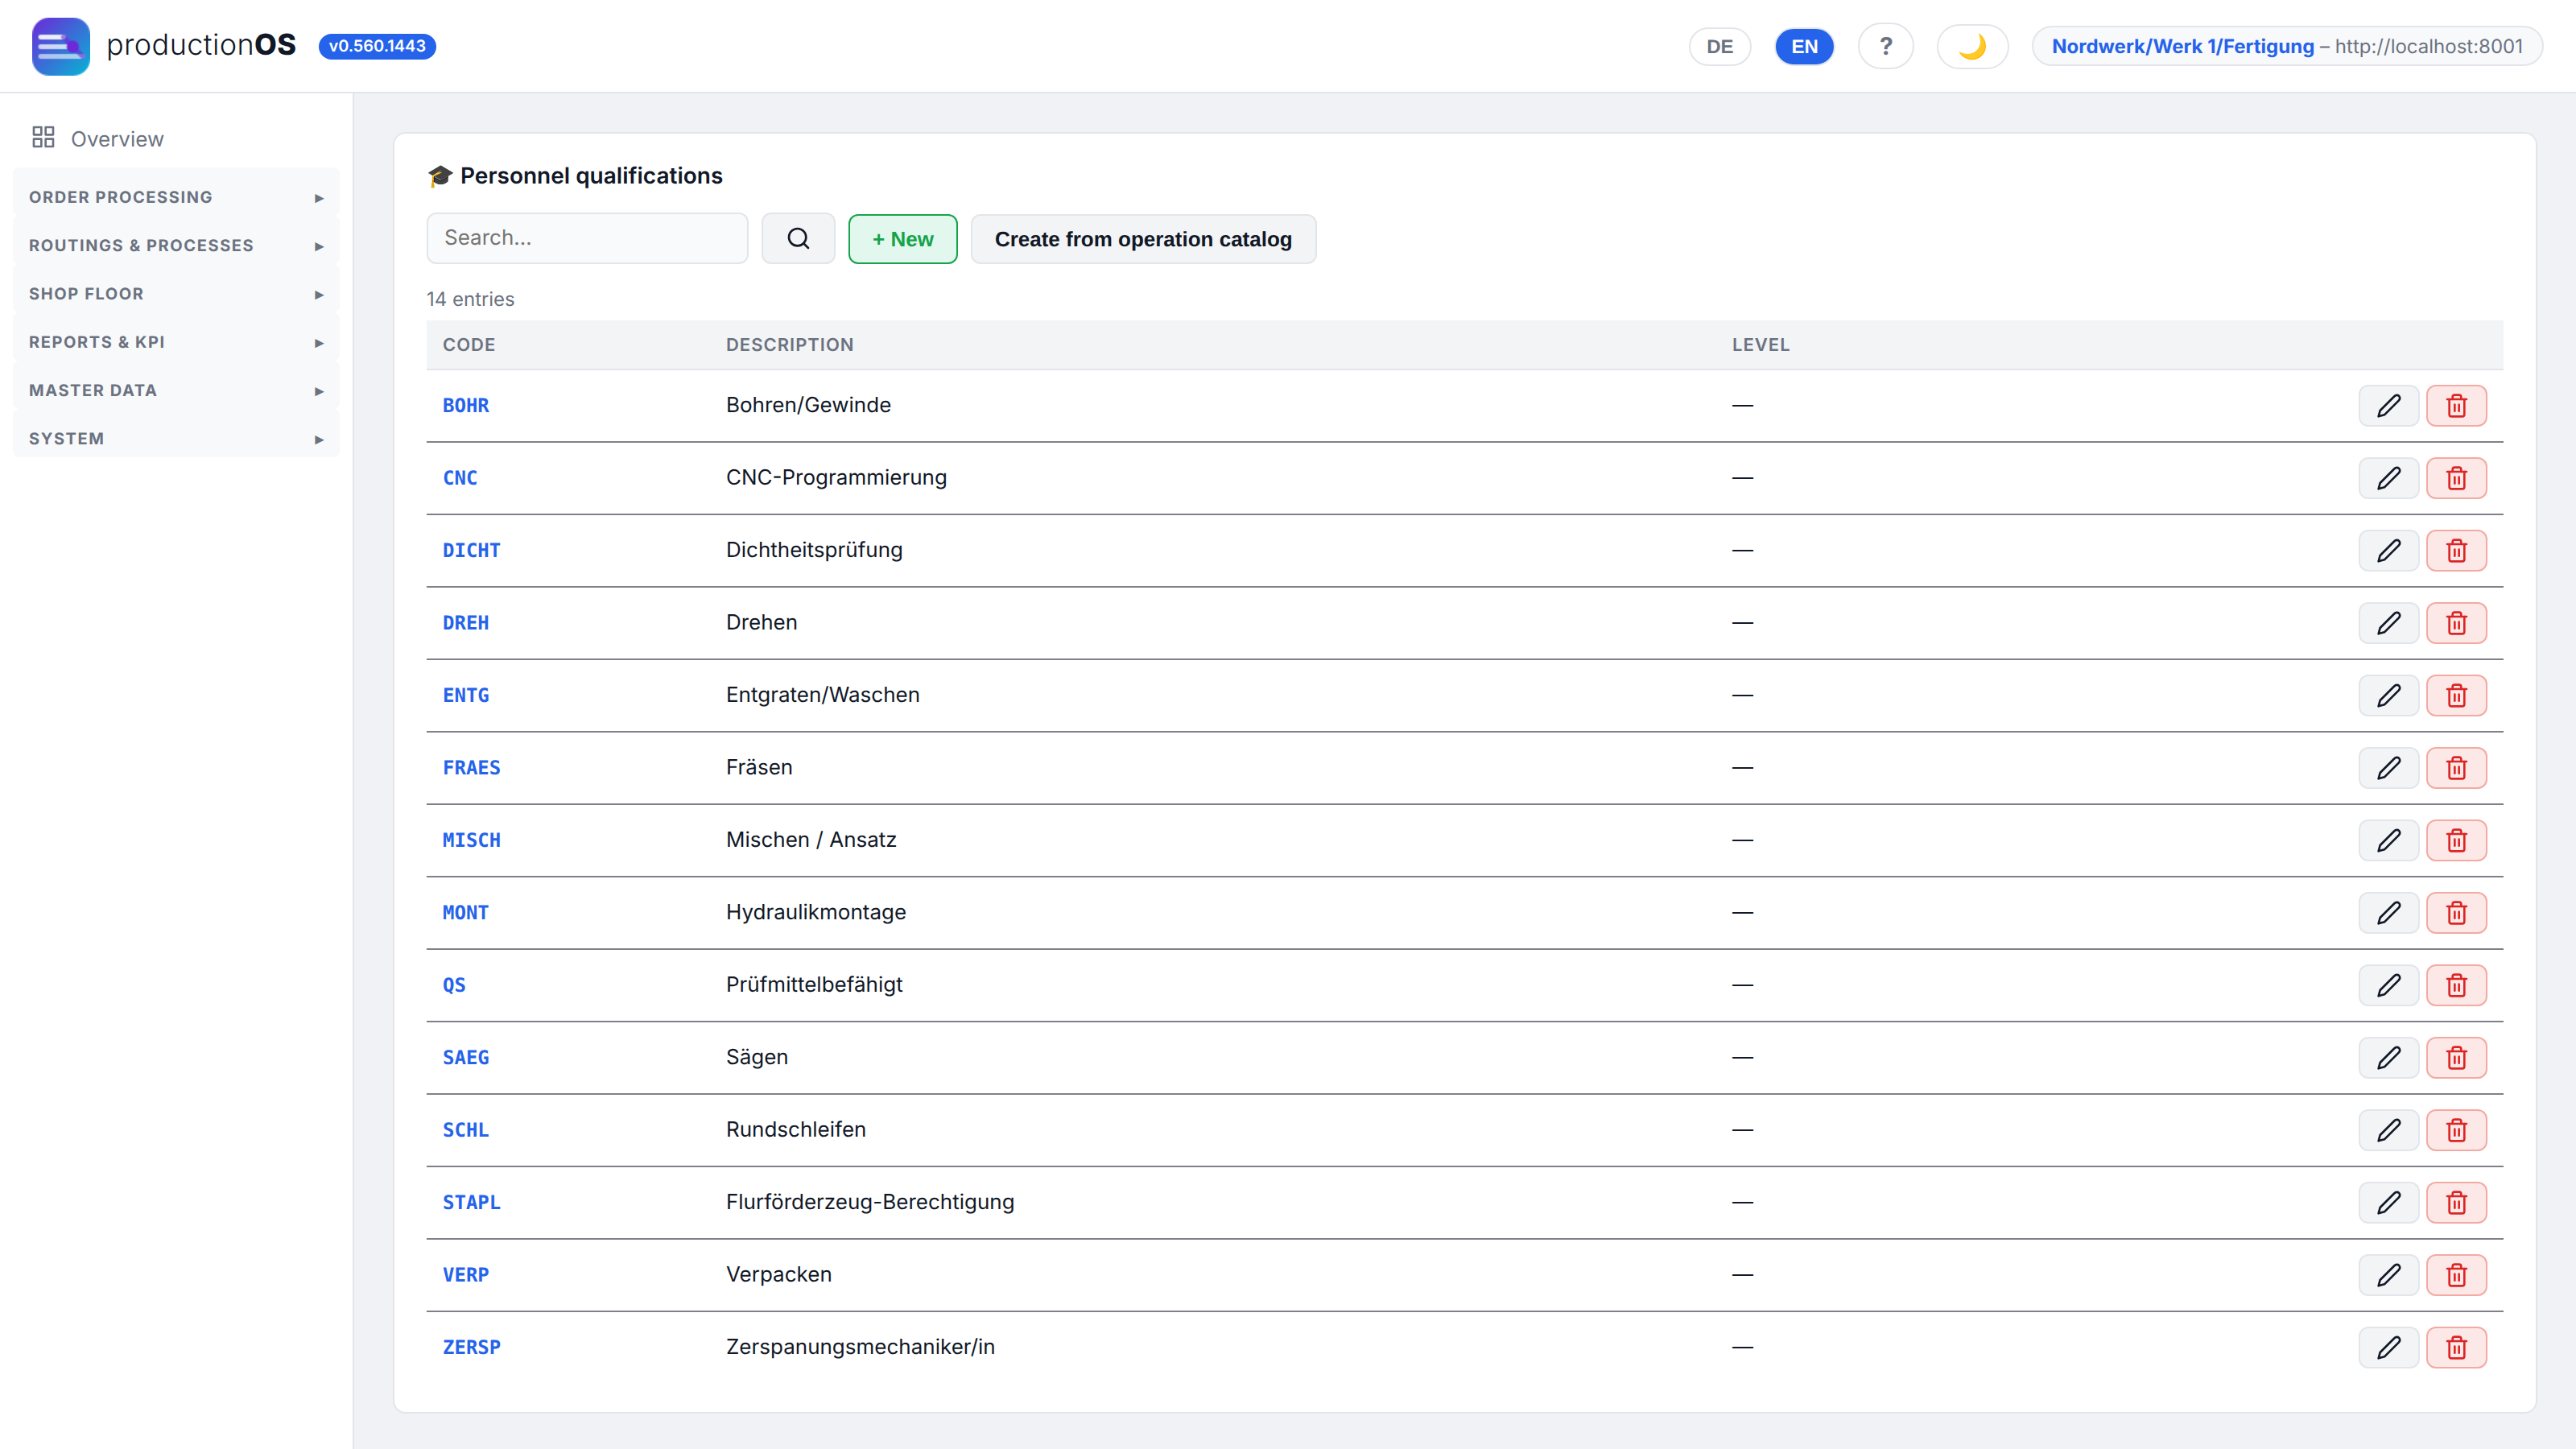Expand the Master Data sidebar group
The image size is (2576, 1449).
(176, 390)
